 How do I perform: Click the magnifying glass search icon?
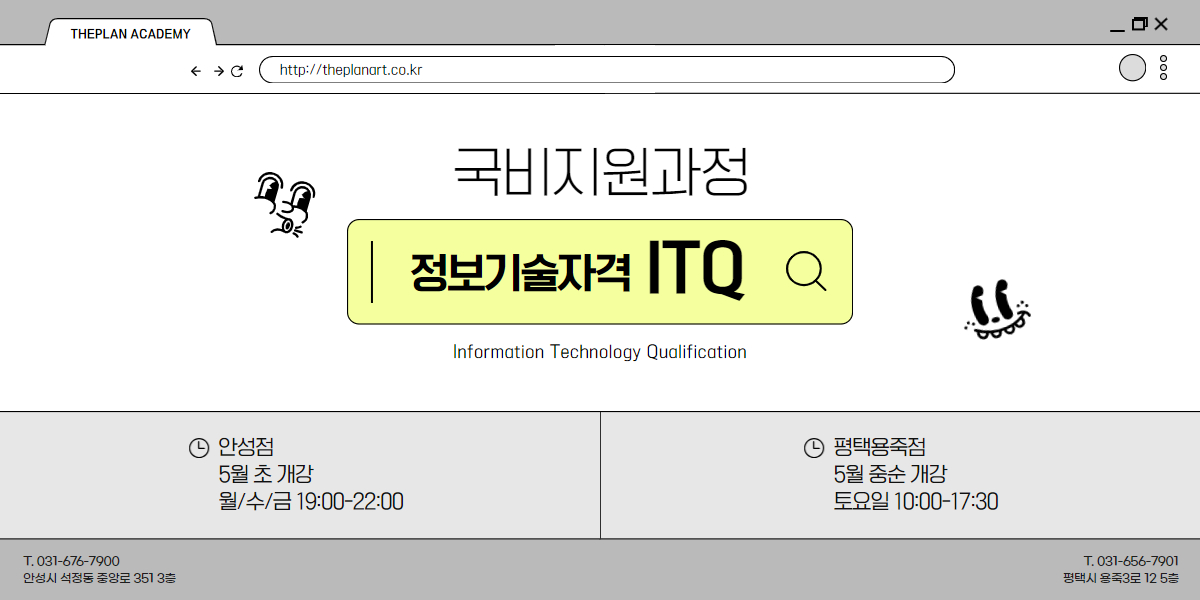pyautogui.click(x=806, y=271)
